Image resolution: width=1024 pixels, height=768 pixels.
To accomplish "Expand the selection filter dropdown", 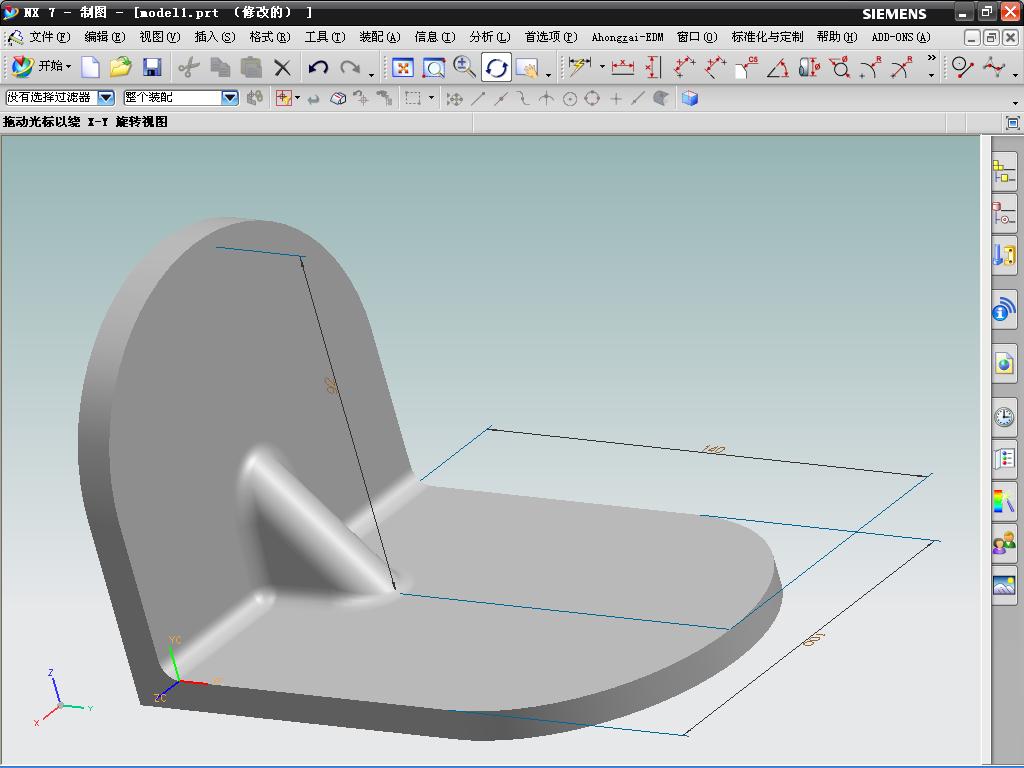I will (106, 98).
